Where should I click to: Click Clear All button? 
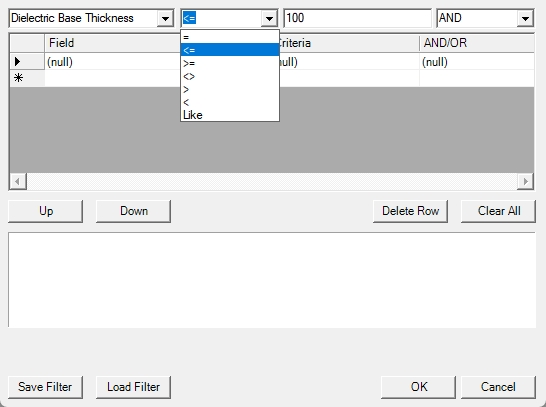[x=498, y=211]
